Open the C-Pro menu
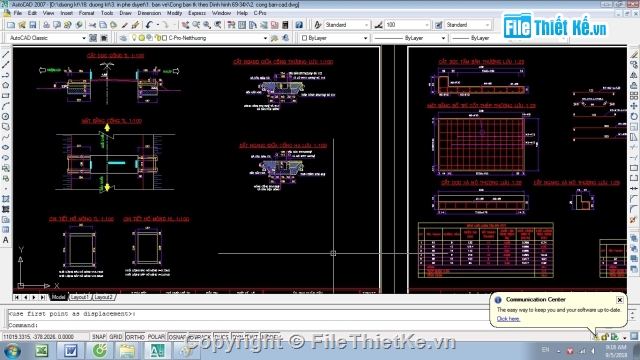Screen dimensions: 640x360 pos(260,13)
